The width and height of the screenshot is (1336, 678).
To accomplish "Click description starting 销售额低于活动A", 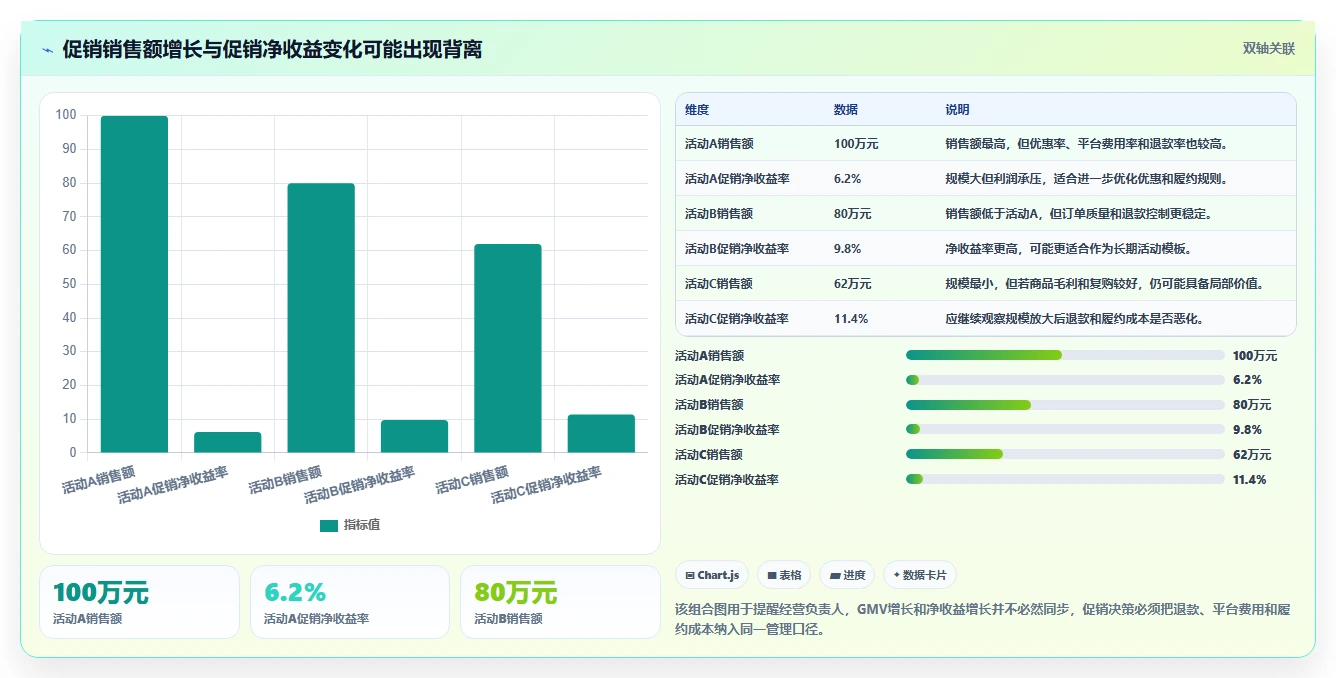I will tap(1079, 214).
